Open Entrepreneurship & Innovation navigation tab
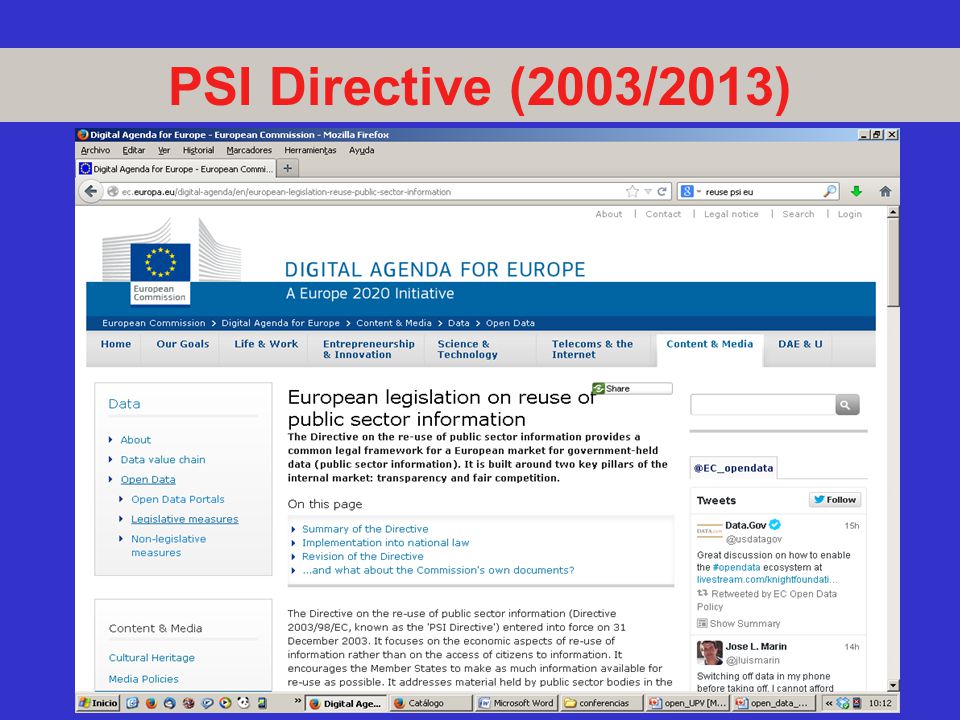 pos(369,349)
